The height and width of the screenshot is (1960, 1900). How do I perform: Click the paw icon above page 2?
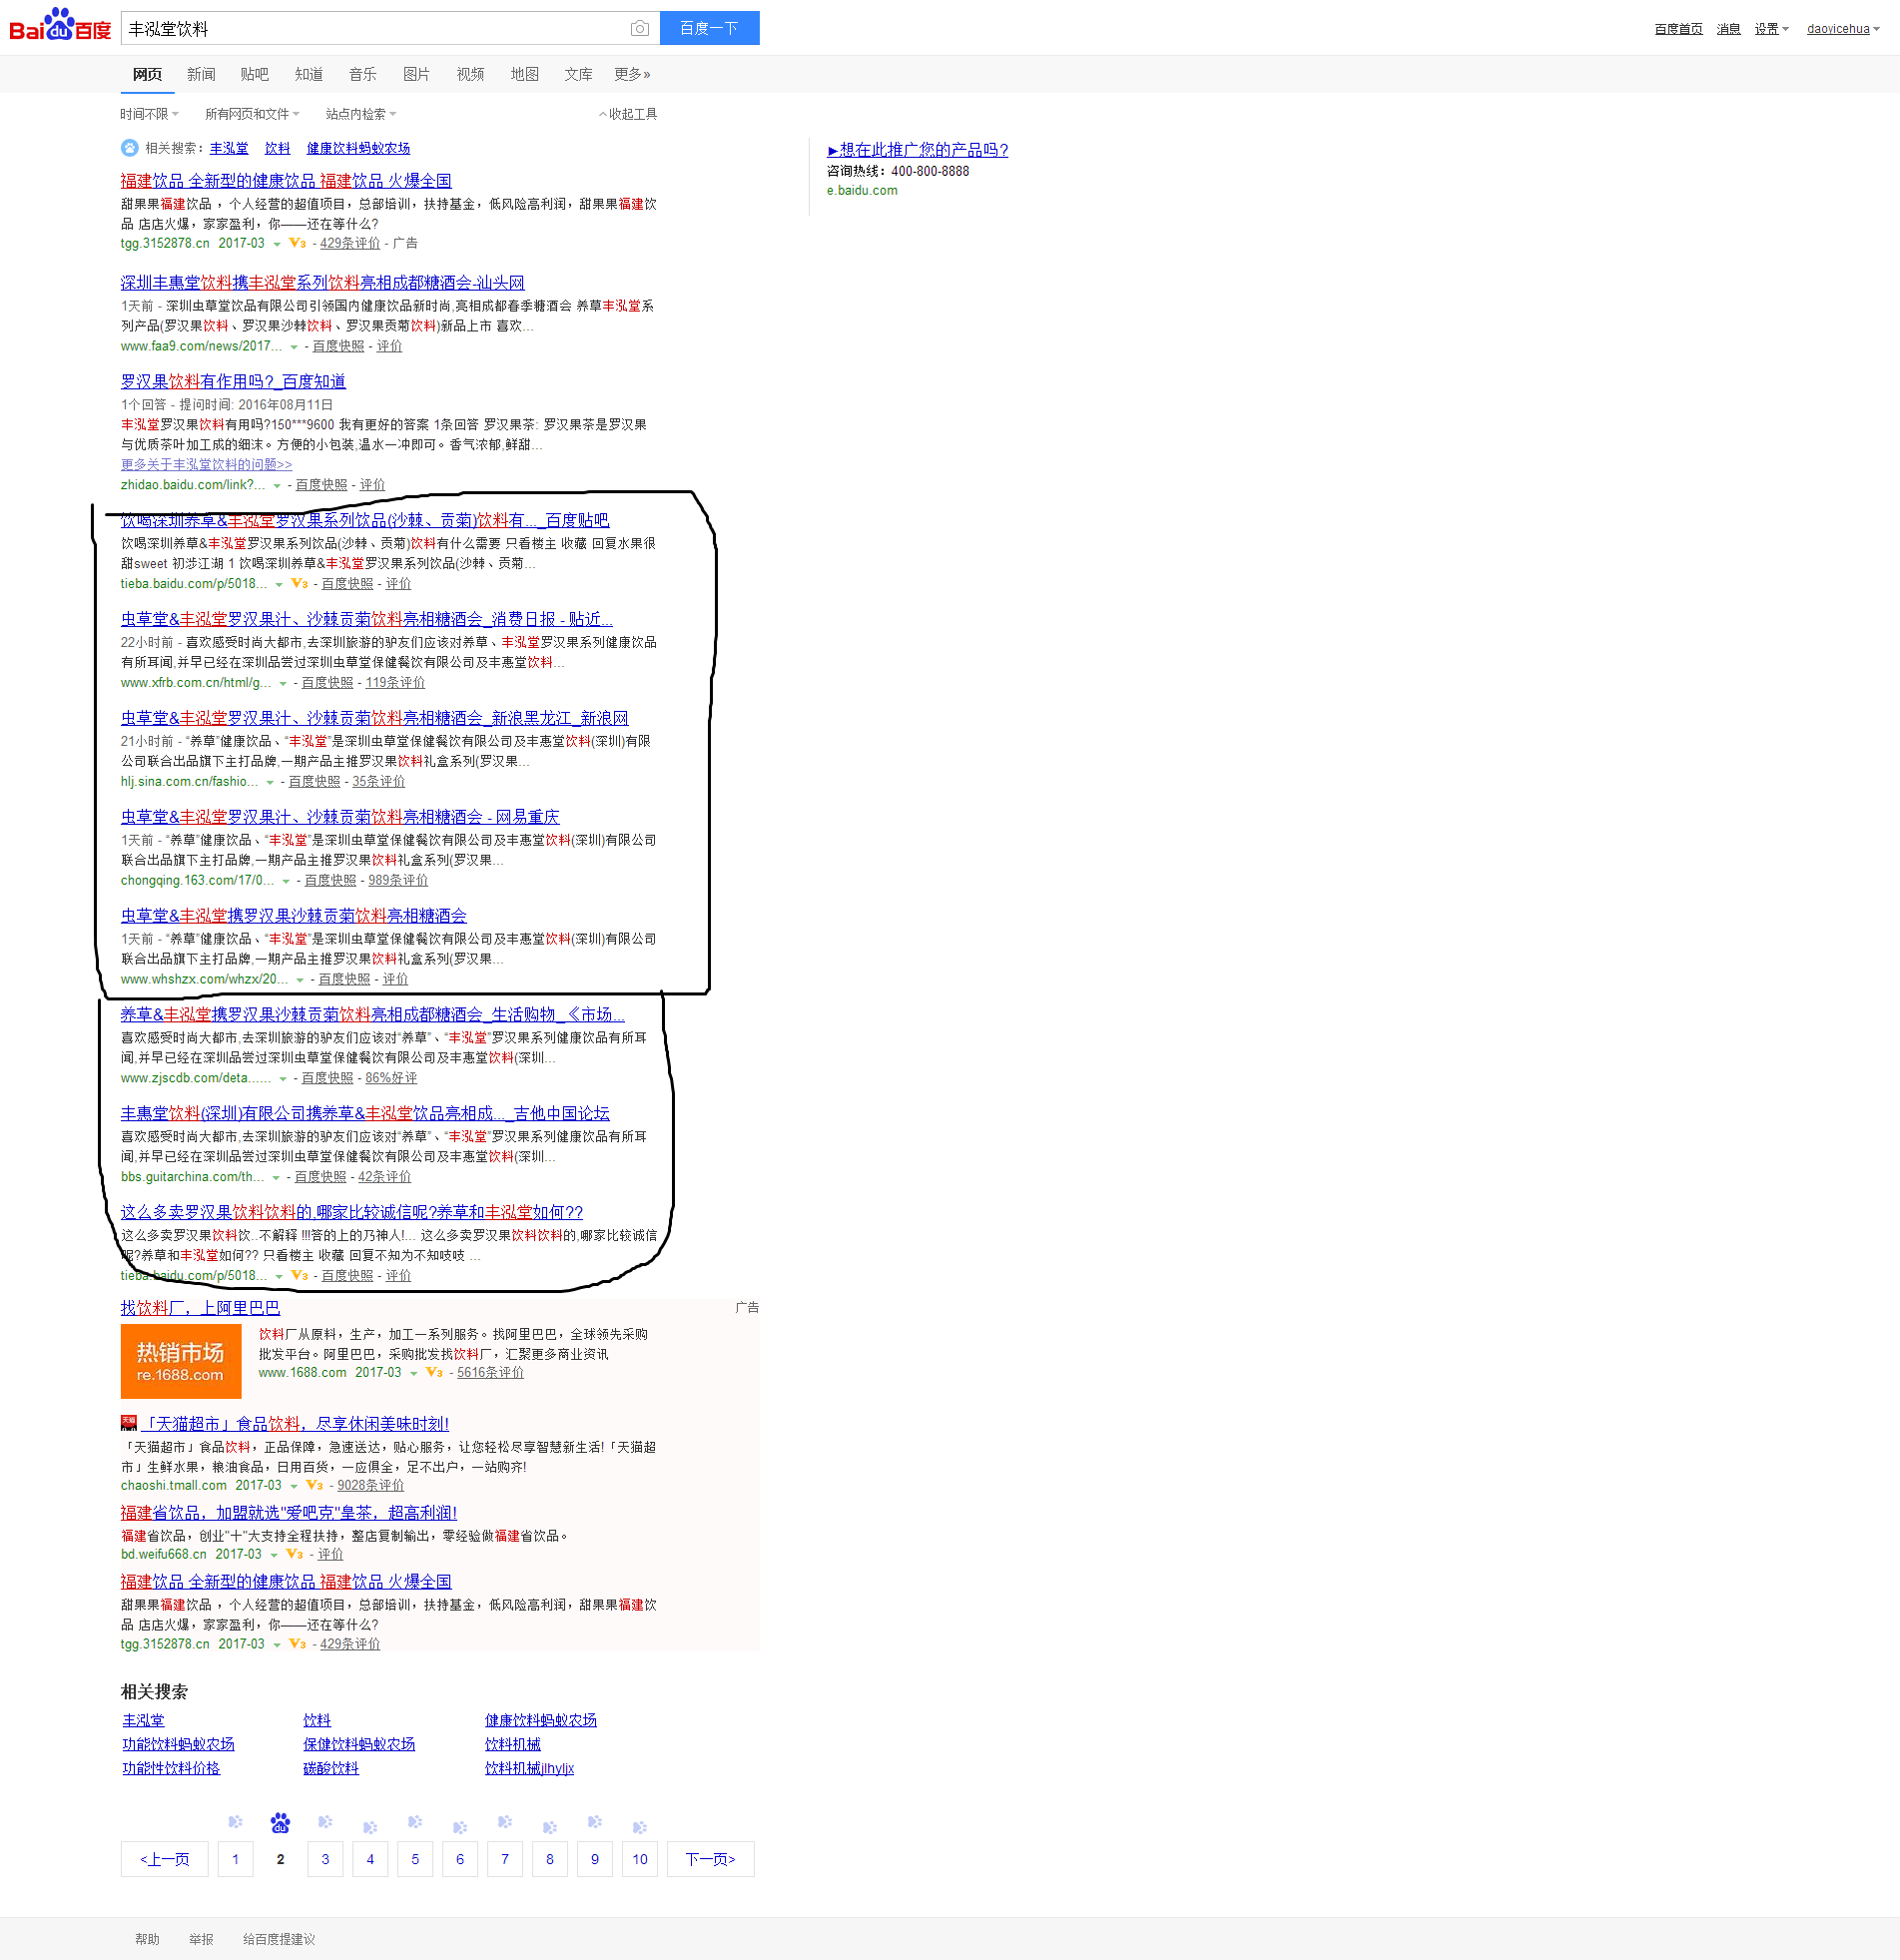280,1823
